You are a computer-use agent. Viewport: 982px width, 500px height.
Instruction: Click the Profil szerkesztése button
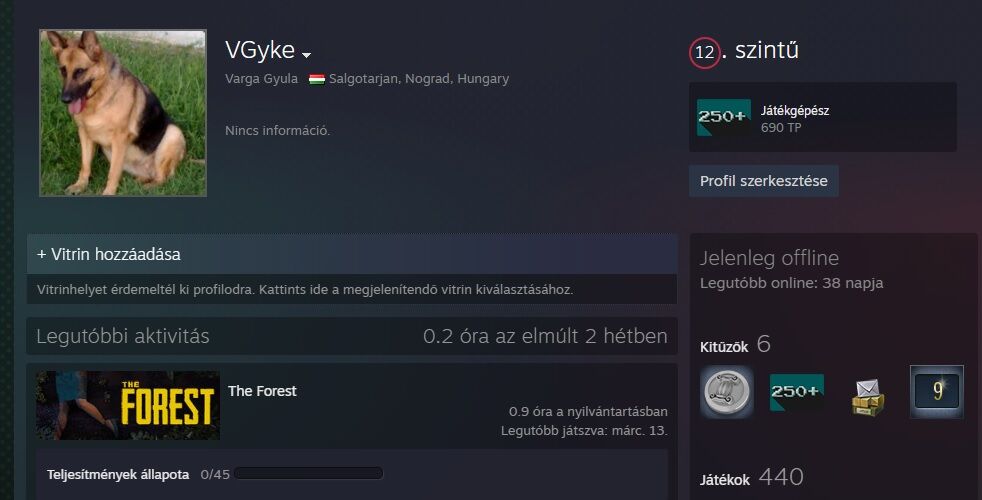click(763, 181)
